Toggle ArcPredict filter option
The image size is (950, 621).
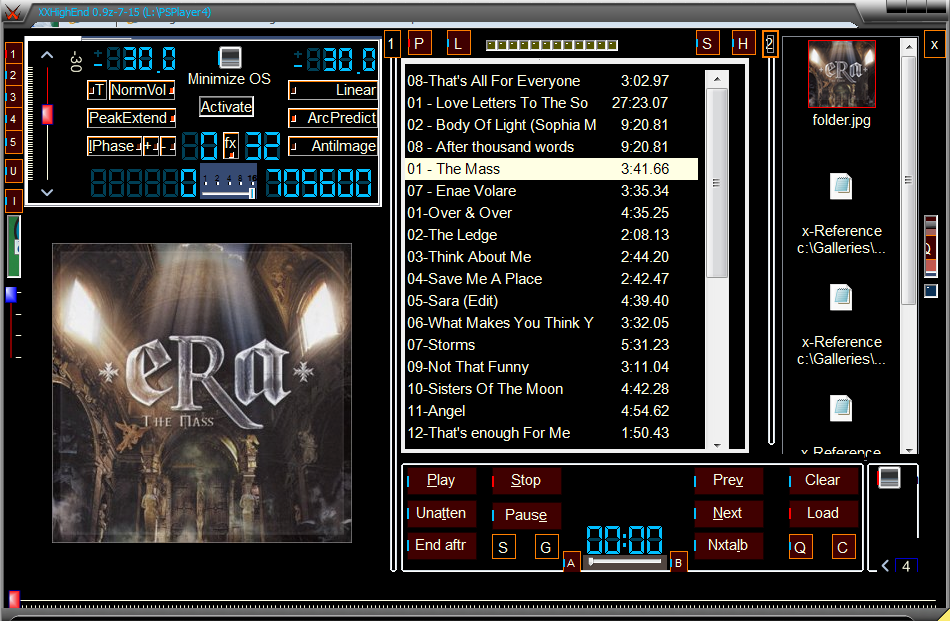click(x=333, y=118)
